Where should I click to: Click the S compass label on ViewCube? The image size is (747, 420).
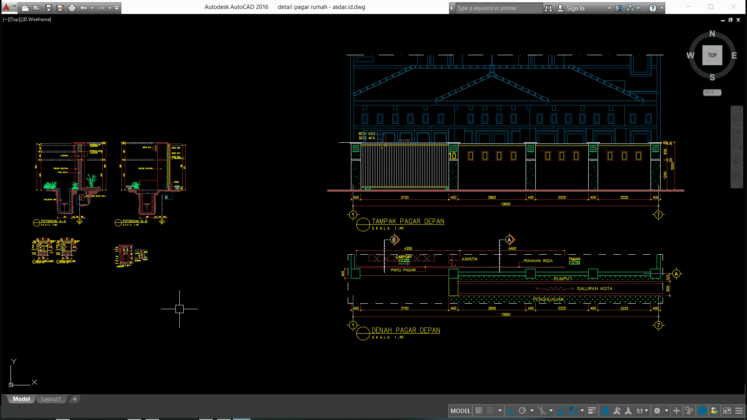pyautogui.click(x=712, y=77)
